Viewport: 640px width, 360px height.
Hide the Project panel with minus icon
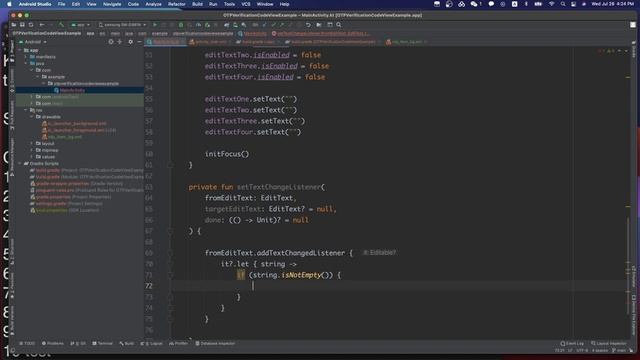click(139, 42)
